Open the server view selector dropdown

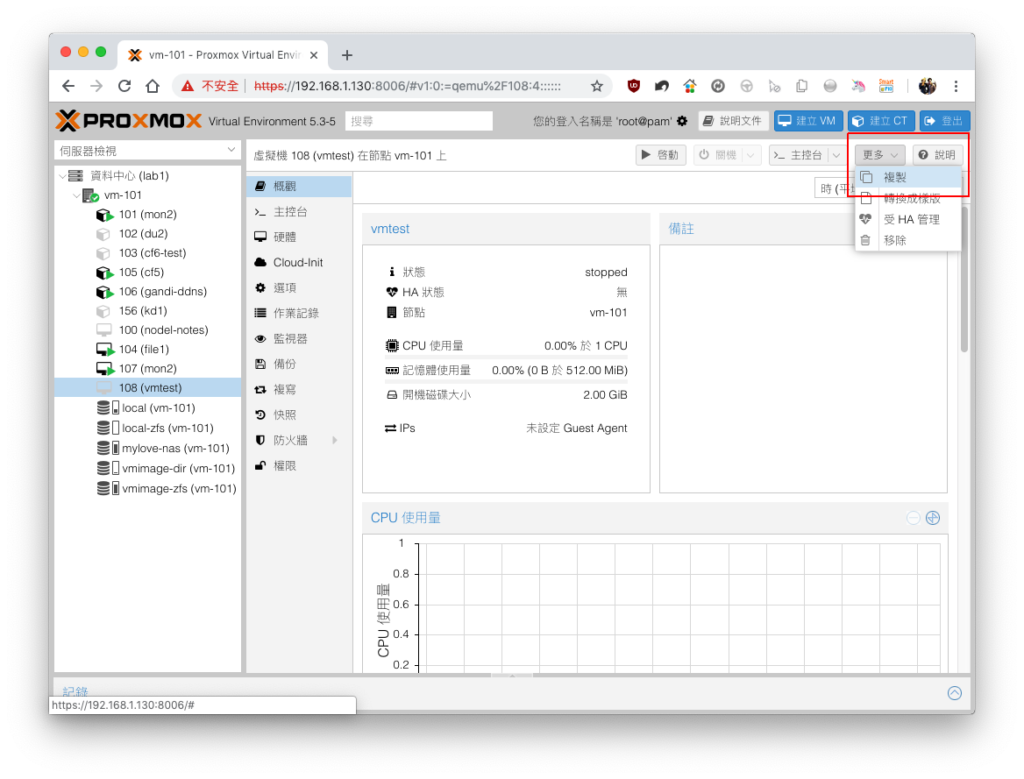click(147, 151)
